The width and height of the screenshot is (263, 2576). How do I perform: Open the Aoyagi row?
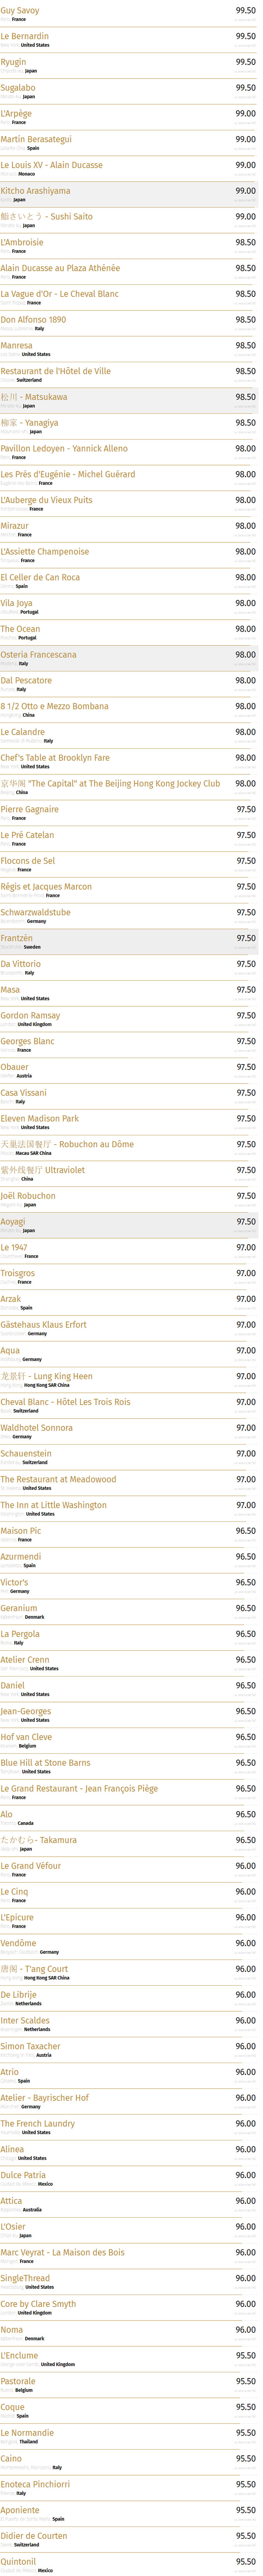13,1222
